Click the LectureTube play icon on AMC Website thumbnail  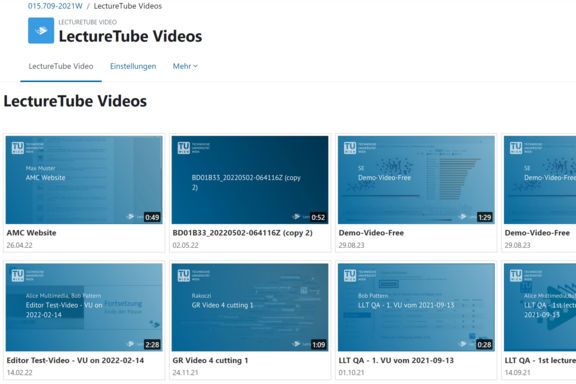coord(130,217)
